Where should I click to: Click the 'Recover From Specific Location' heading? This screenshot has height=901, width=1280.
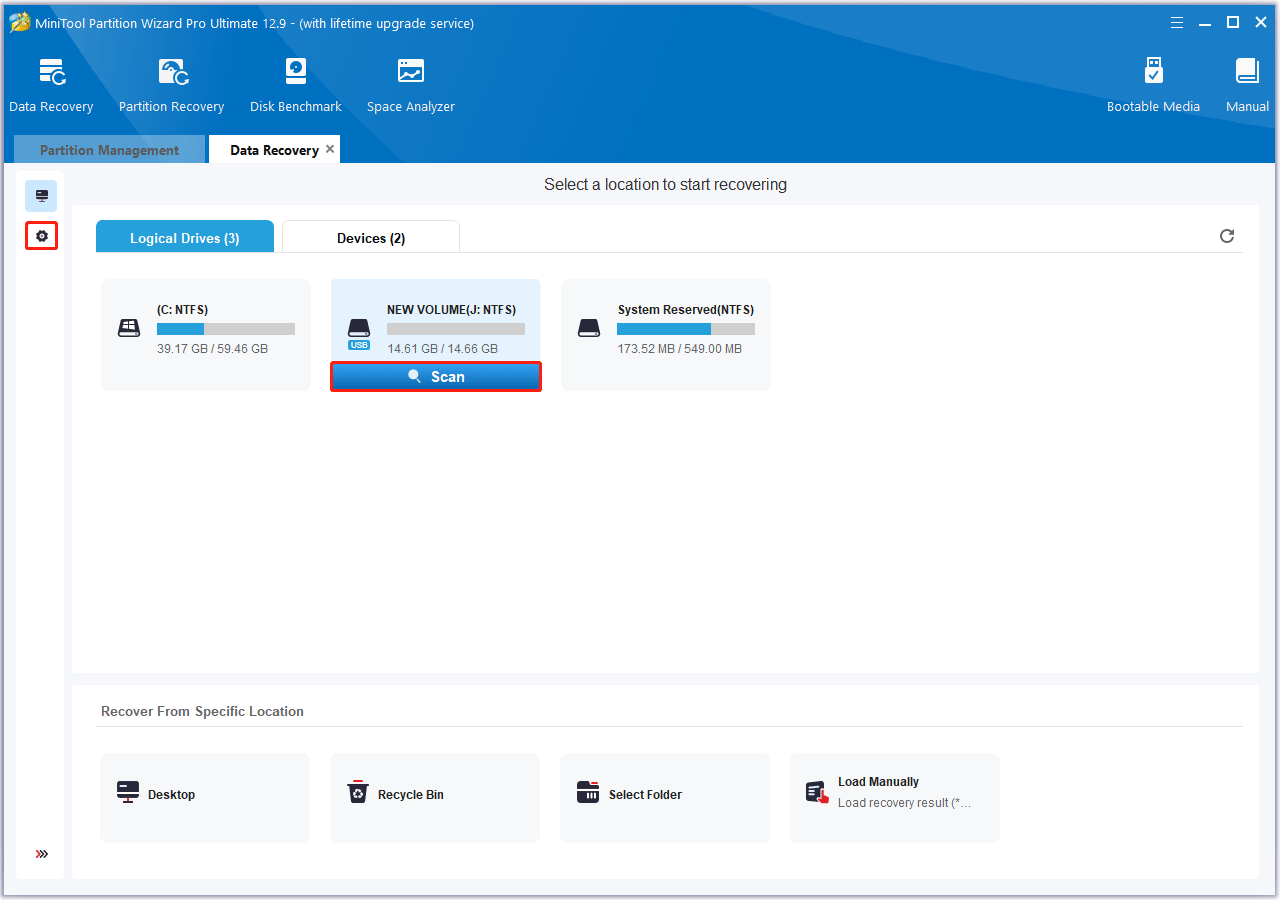[202, 712]
